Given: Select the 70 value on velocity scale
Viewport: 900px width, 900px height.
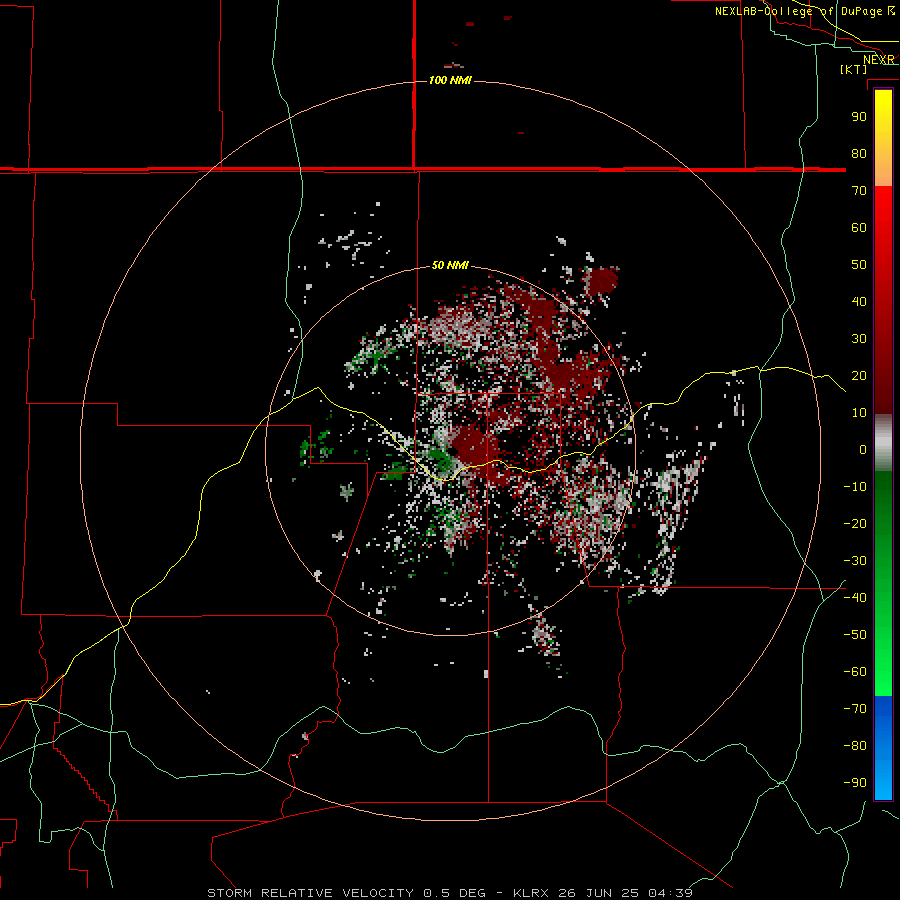Looking at the screenshot, I should [x=859, y=191].
